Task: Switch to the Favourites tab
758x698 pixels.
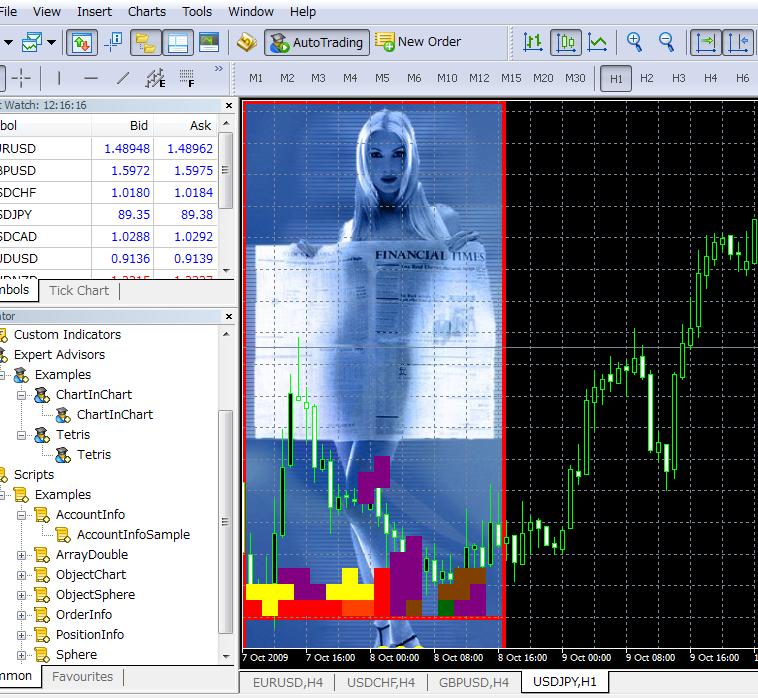Action: [x=82, y=677]
